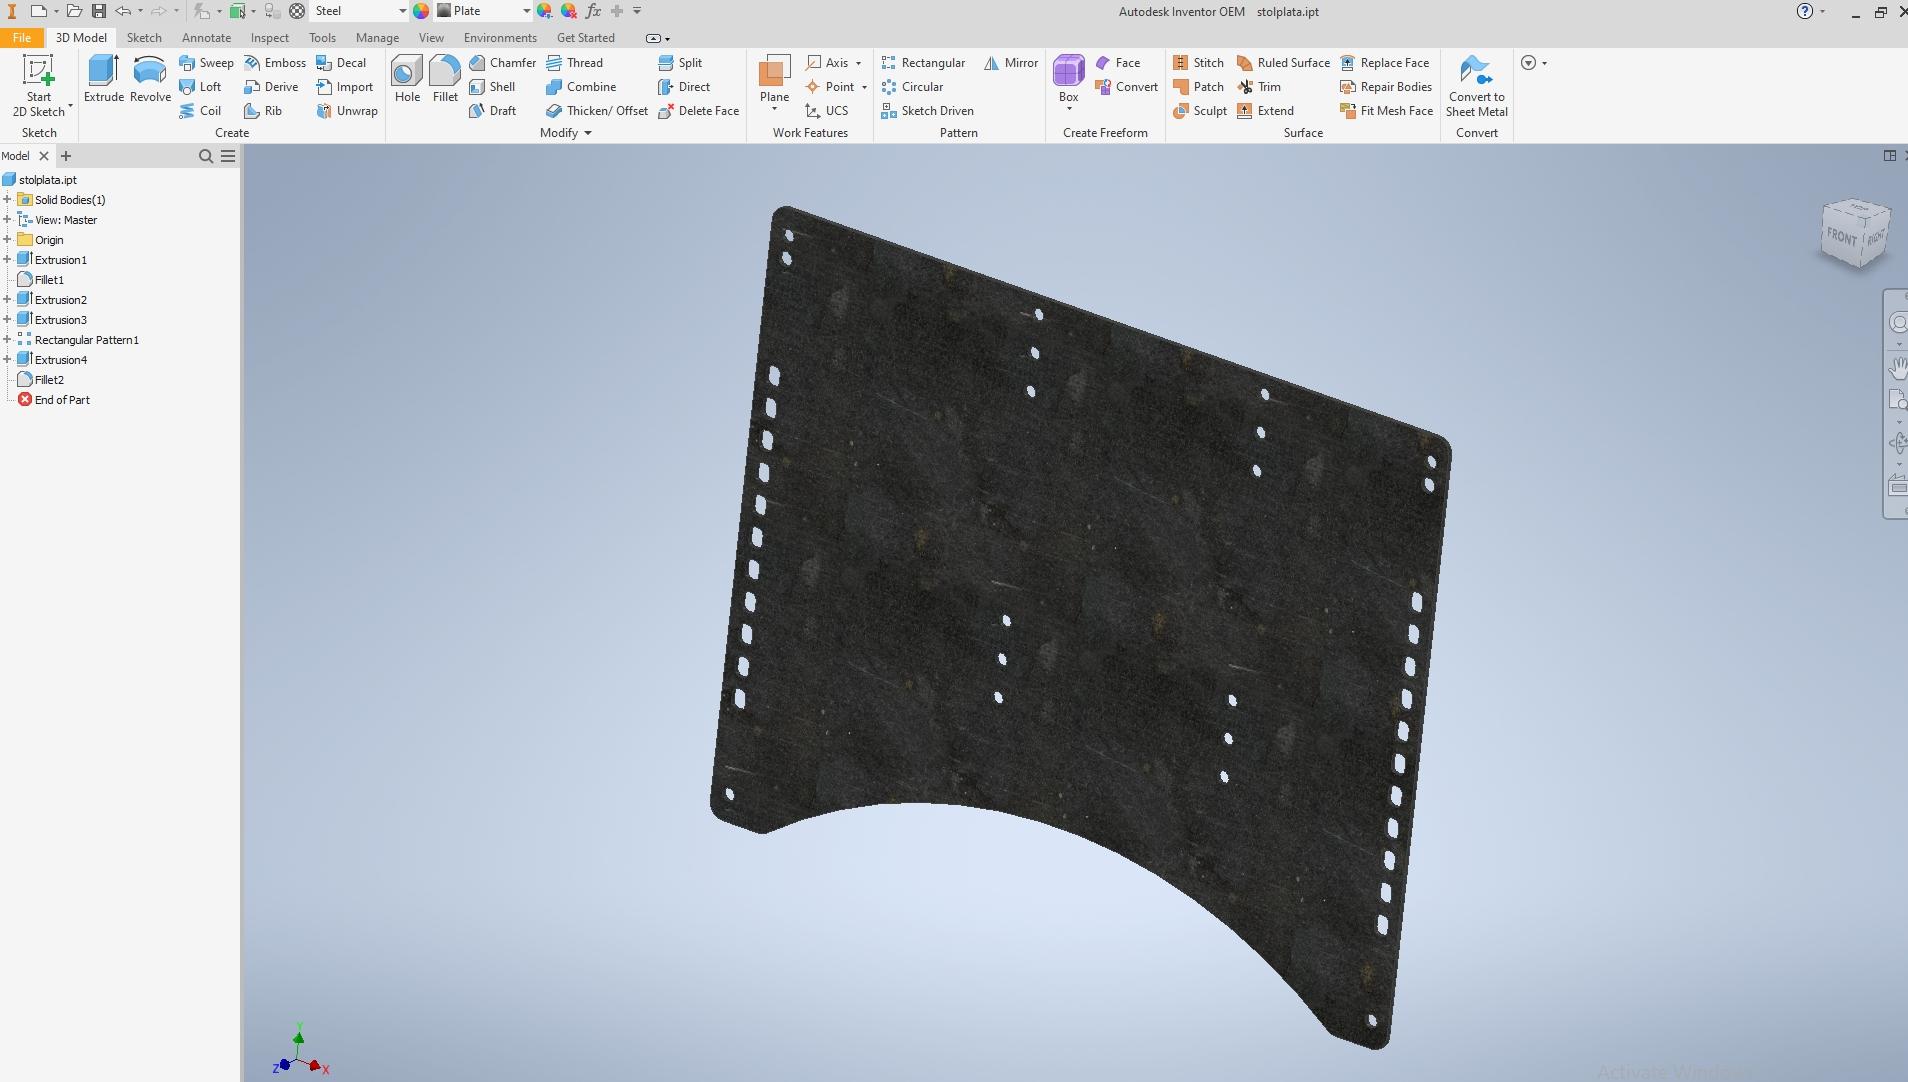The height and width of the screenshot is (1082, 1908).
Task: Expand the Extrusion1 feature node
Action: tap(7, 260)
